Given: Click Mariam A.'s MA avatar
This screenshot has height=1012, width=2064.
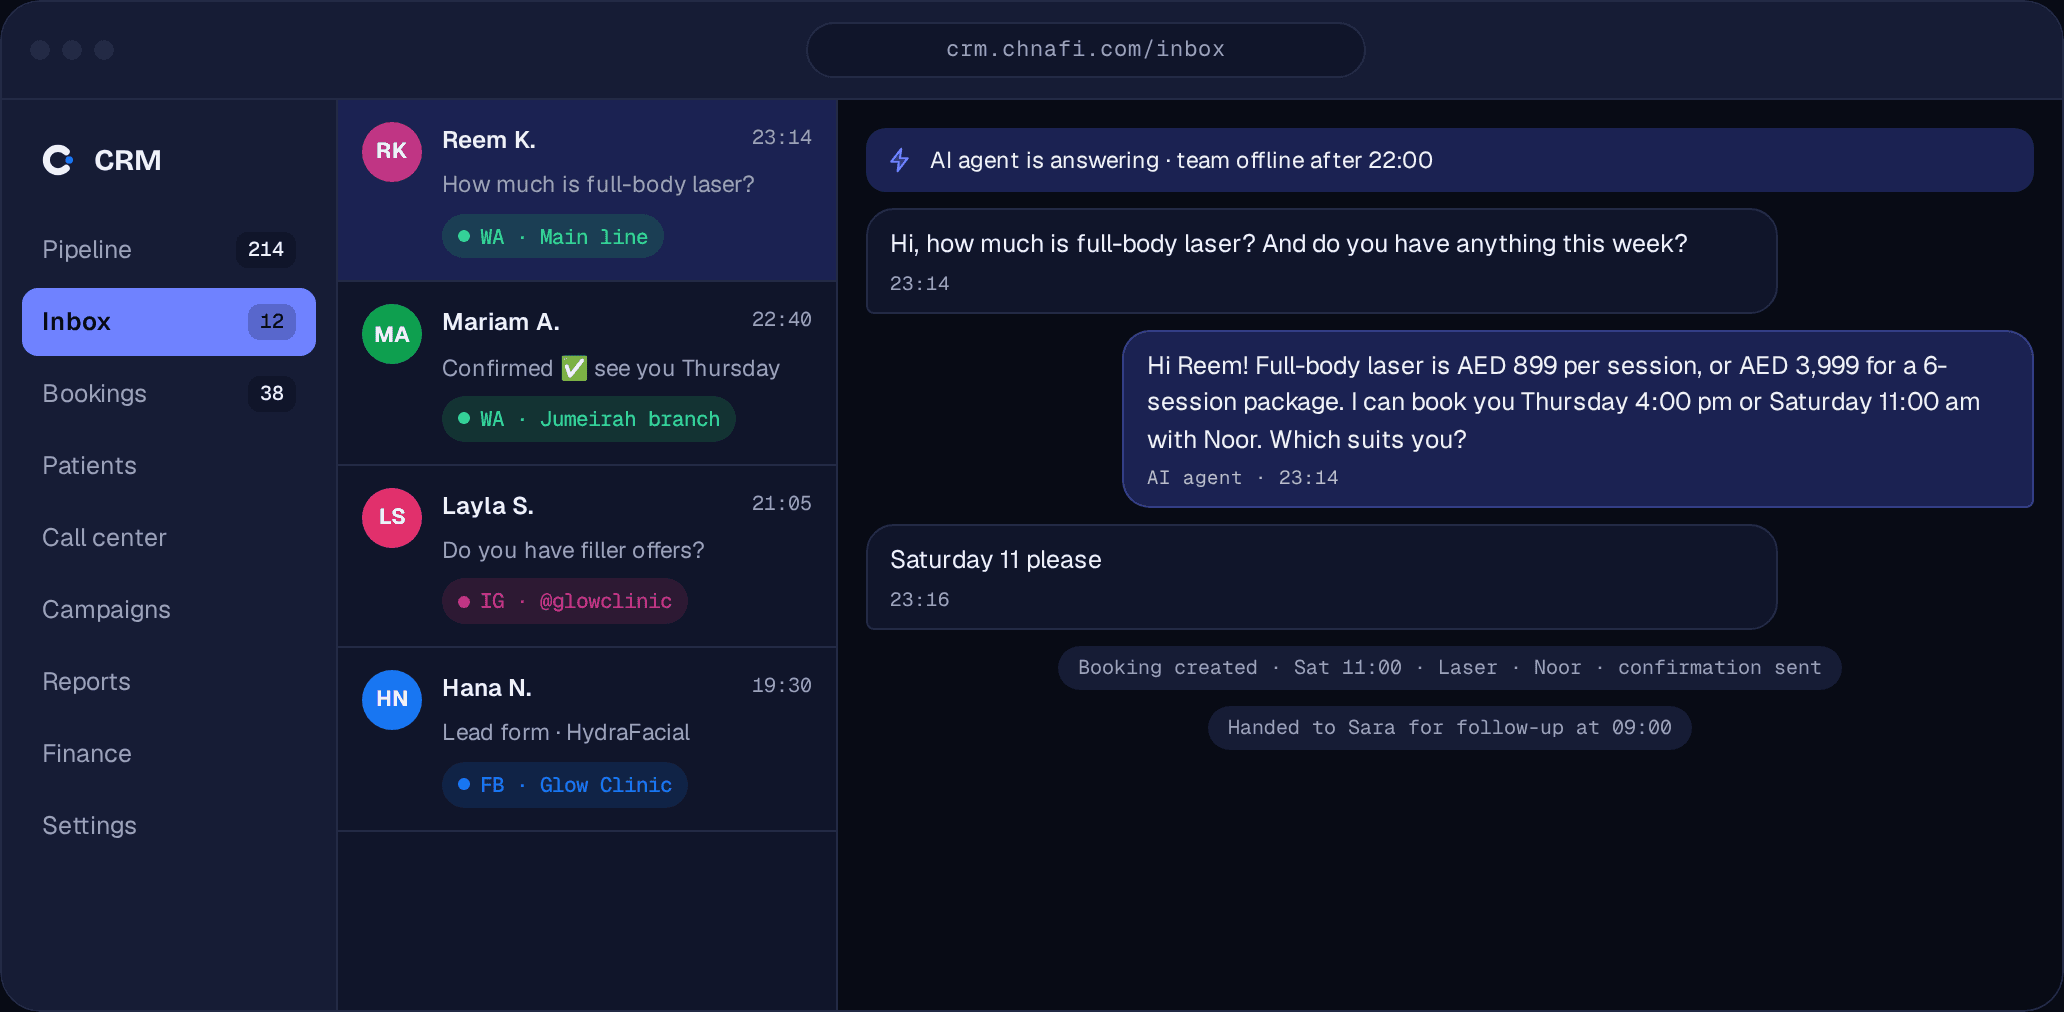Looking at the screenshot, I should click(392, 334).
